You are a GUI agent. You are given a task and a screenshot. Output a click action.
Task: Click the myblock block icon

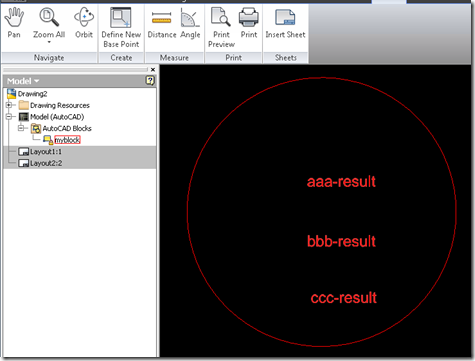point(48,140)
